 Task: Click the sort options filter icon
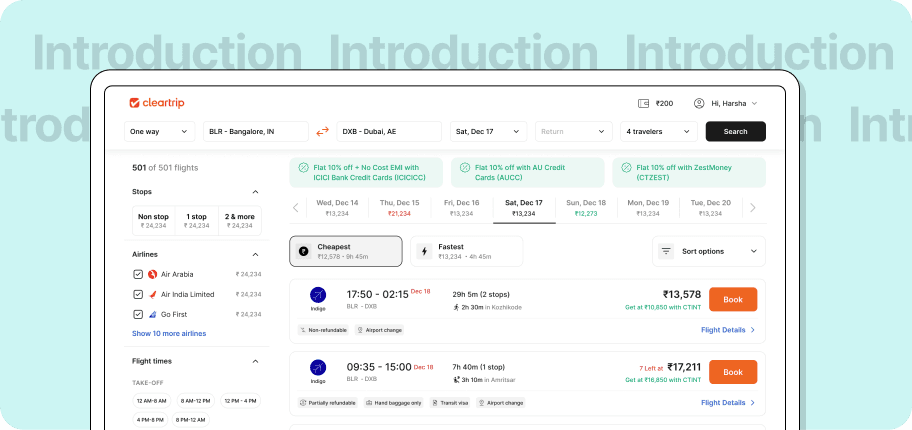click(667, 251)
